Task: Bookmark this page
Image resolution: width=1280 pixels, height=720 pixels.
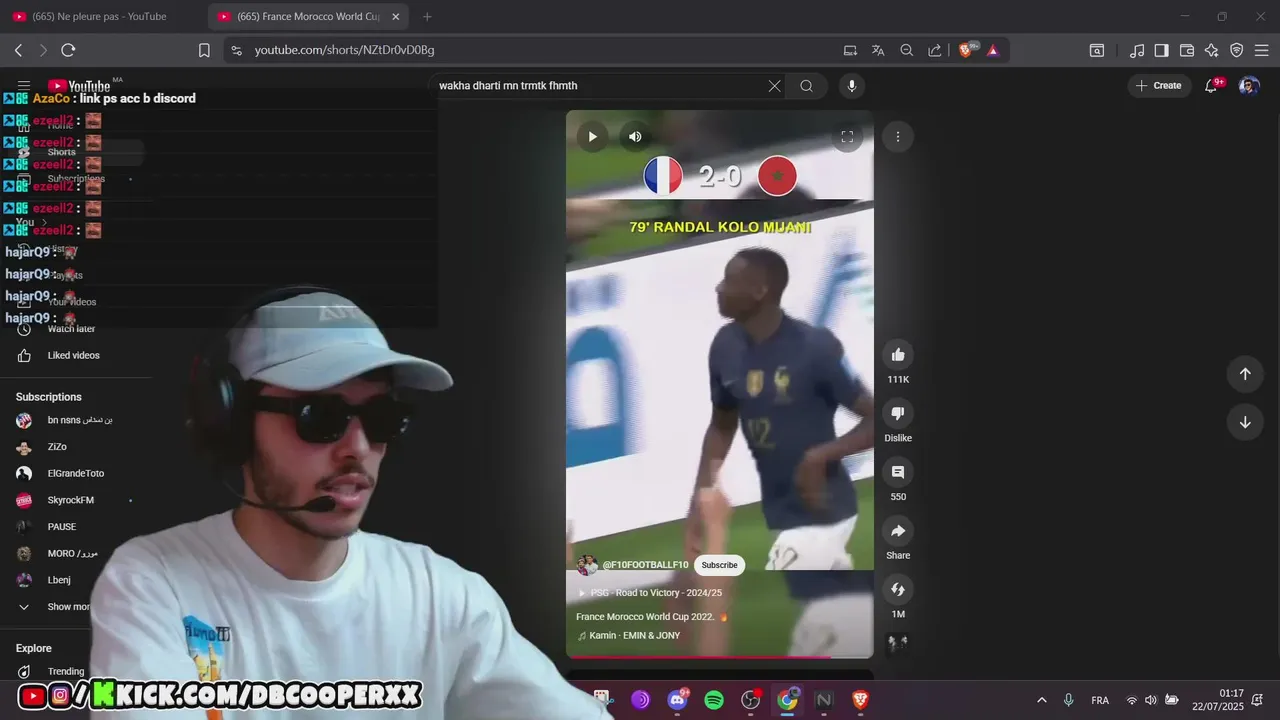Action: (x=204, y=50)
